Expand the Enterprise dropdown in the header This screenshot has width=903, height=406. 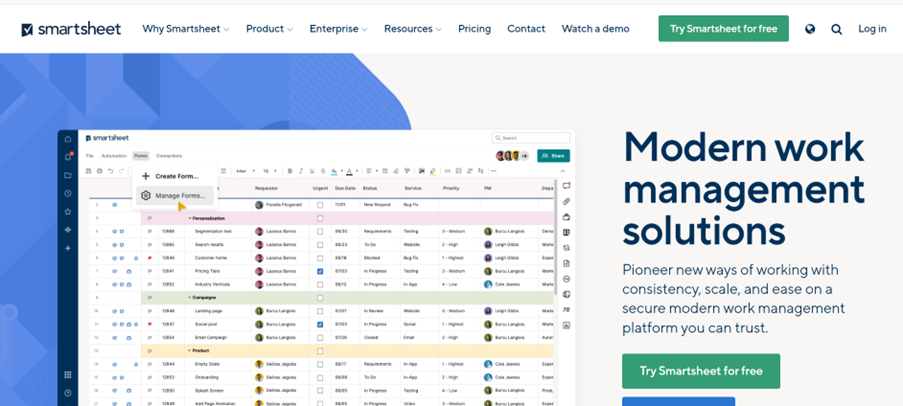pyautogui.click(x=338, y=29)
